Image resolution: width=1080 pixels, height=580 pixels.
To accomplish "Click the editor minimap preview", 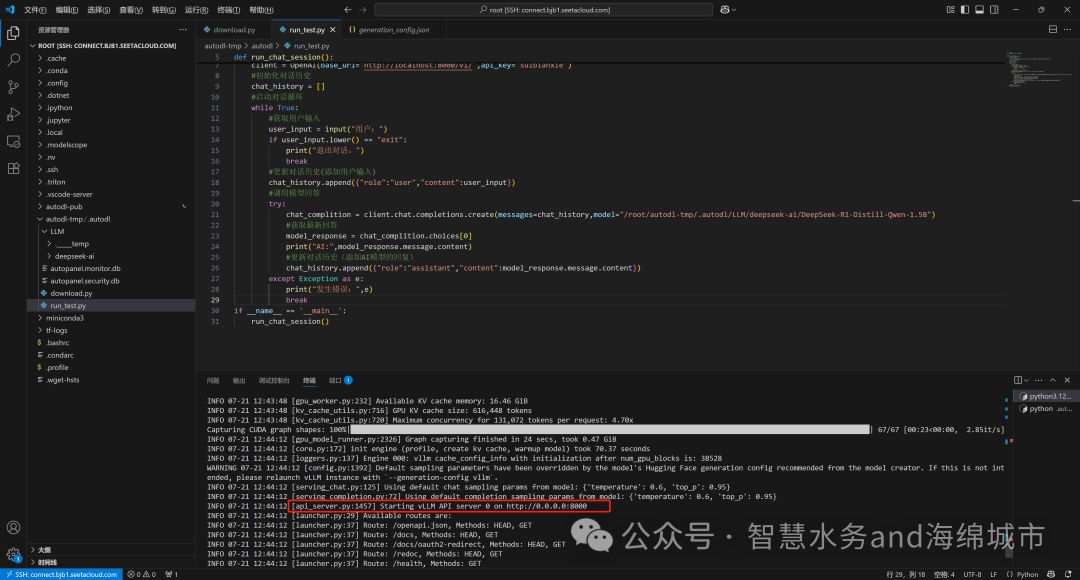I will click(1039, 69).
